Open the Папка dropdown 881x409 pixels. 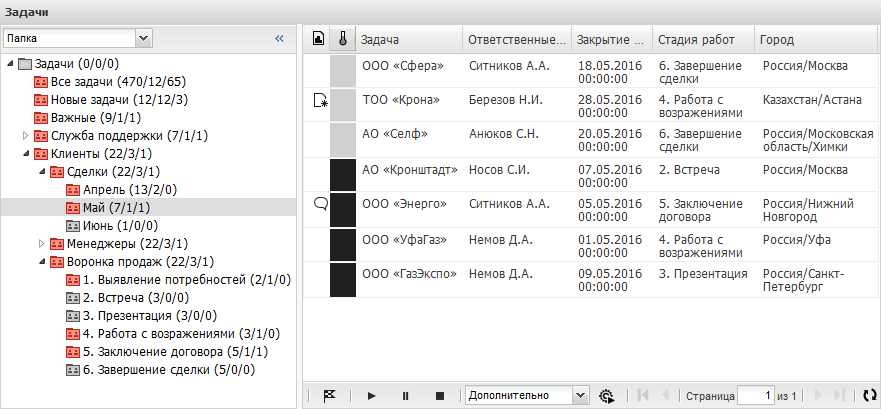(x=143, y=38)
